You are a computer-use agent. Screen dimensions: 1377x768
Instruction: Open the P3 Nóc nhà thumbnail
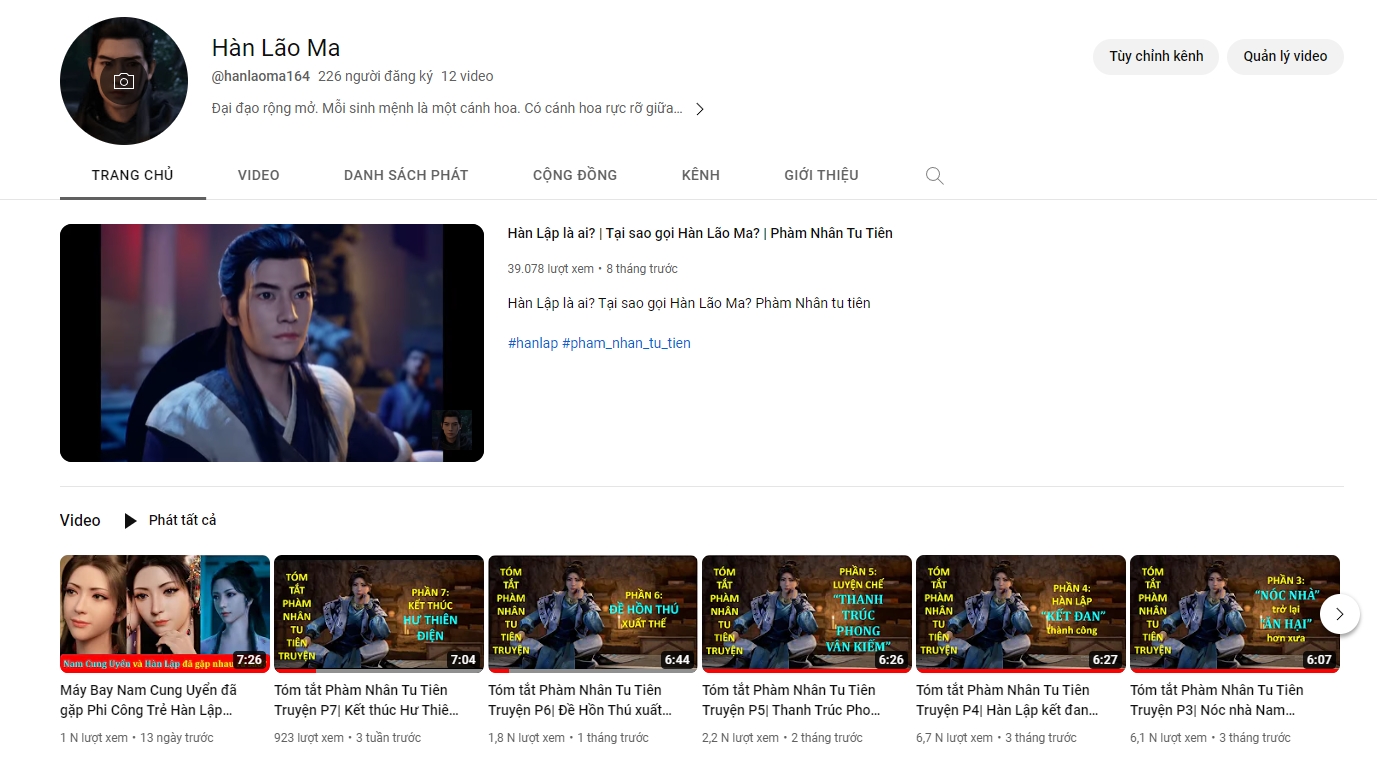(x=1235, y=614)
